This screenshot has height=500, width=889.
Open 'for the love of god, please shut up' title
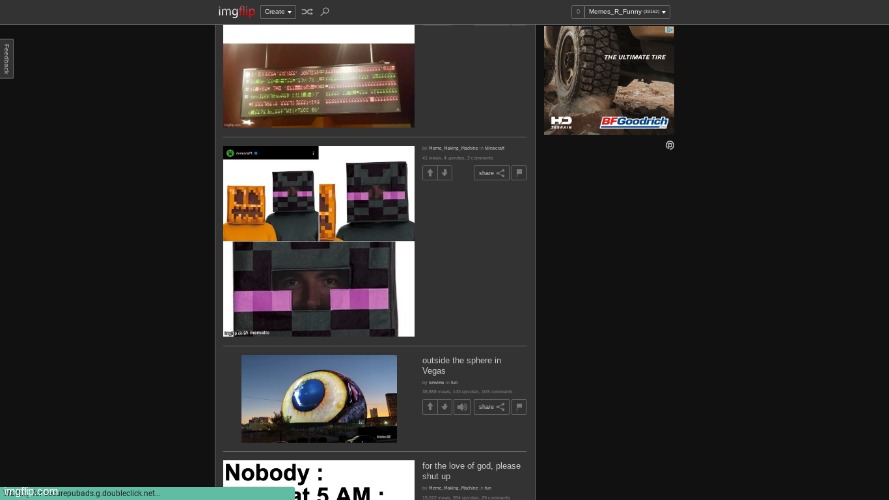(x=471, y=471)
